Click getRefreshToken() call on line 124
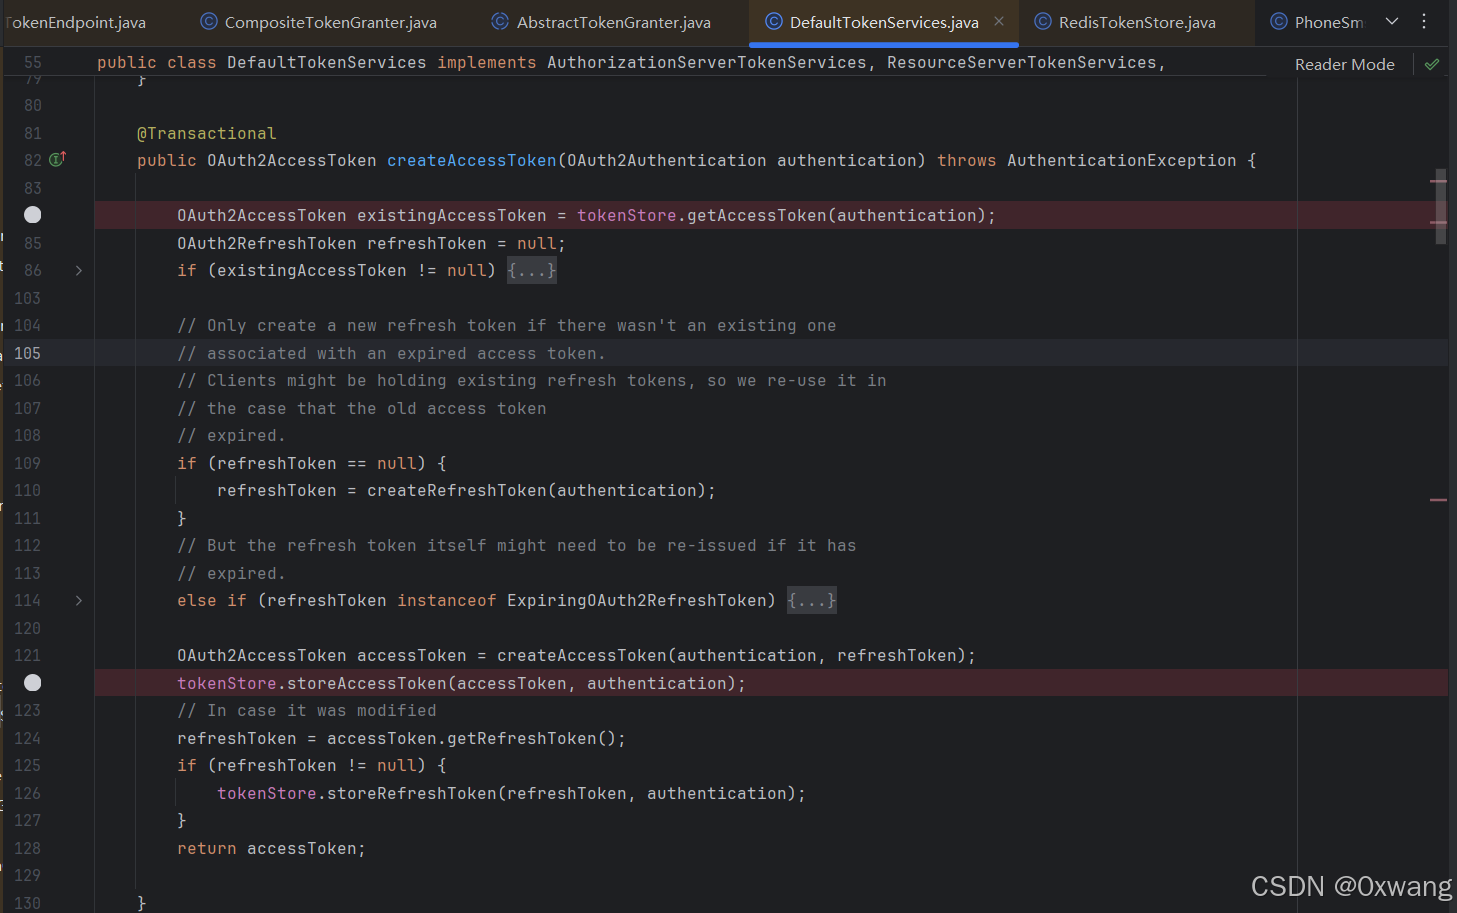The image size is (1457, 913). (x=532, y=739)
